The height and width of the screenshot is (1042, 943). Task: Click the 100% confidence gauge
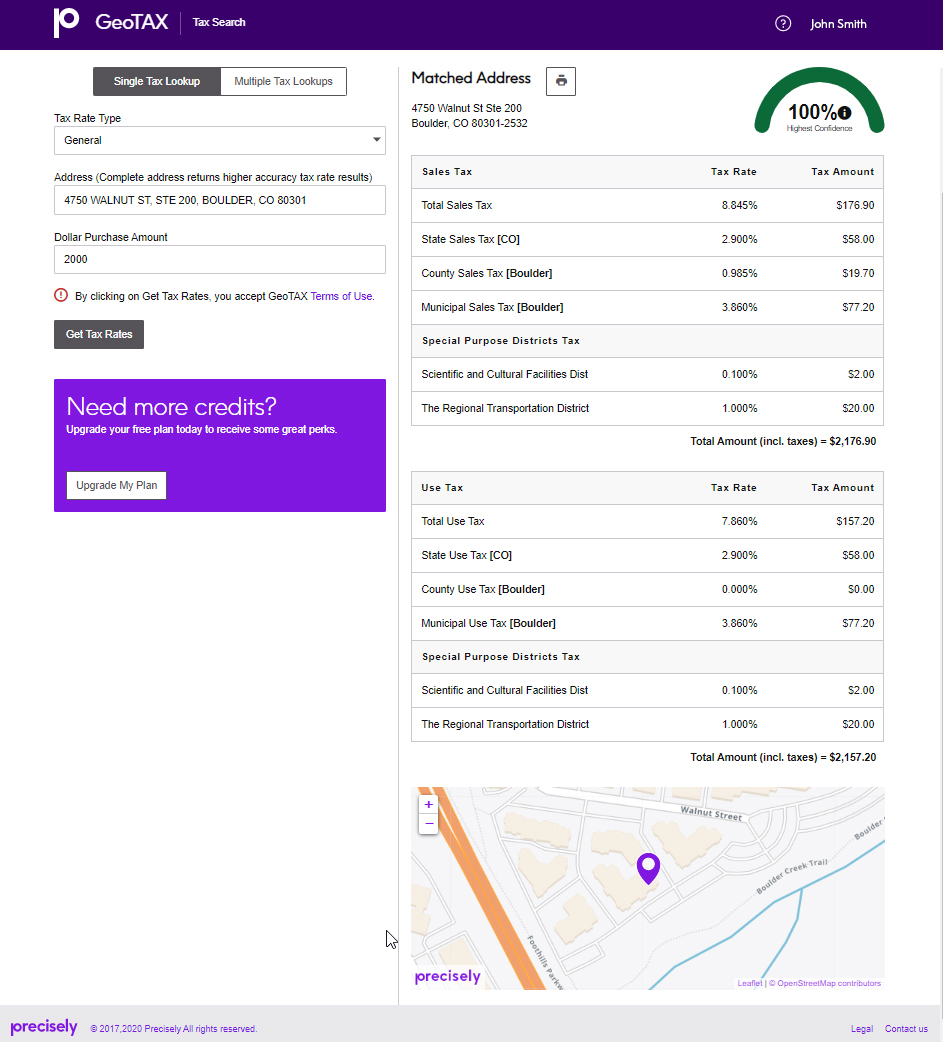click(819, 100)
